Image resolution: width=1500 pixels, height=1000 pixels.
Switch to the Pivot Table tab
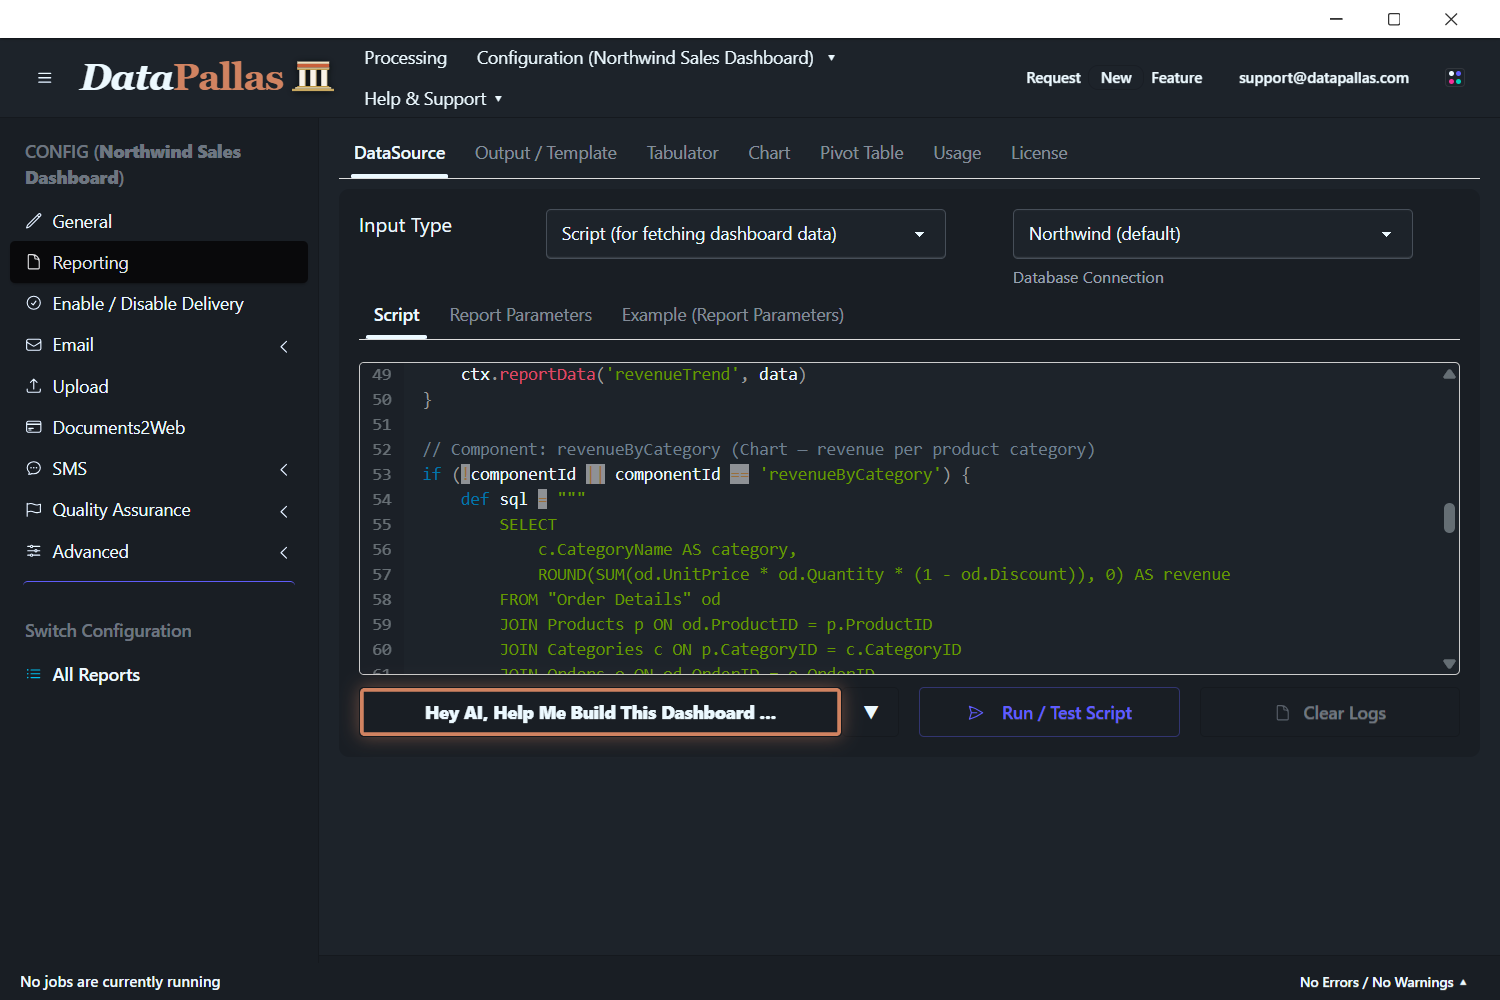[861, 153]
